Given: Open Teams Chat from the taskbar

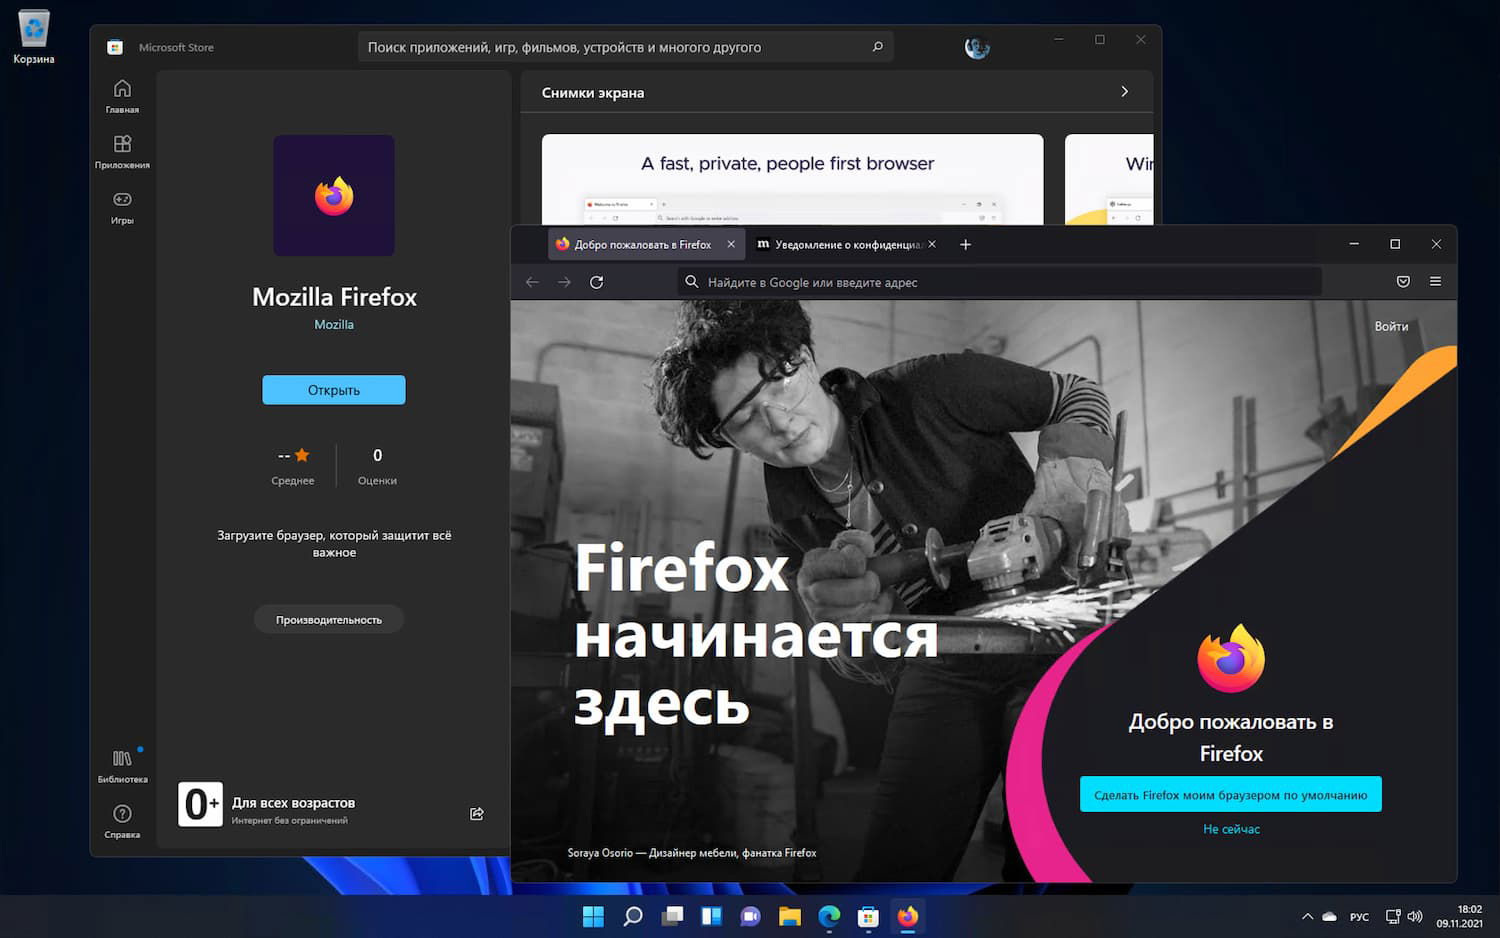Looking at the screenshot, I should point(750,916).
